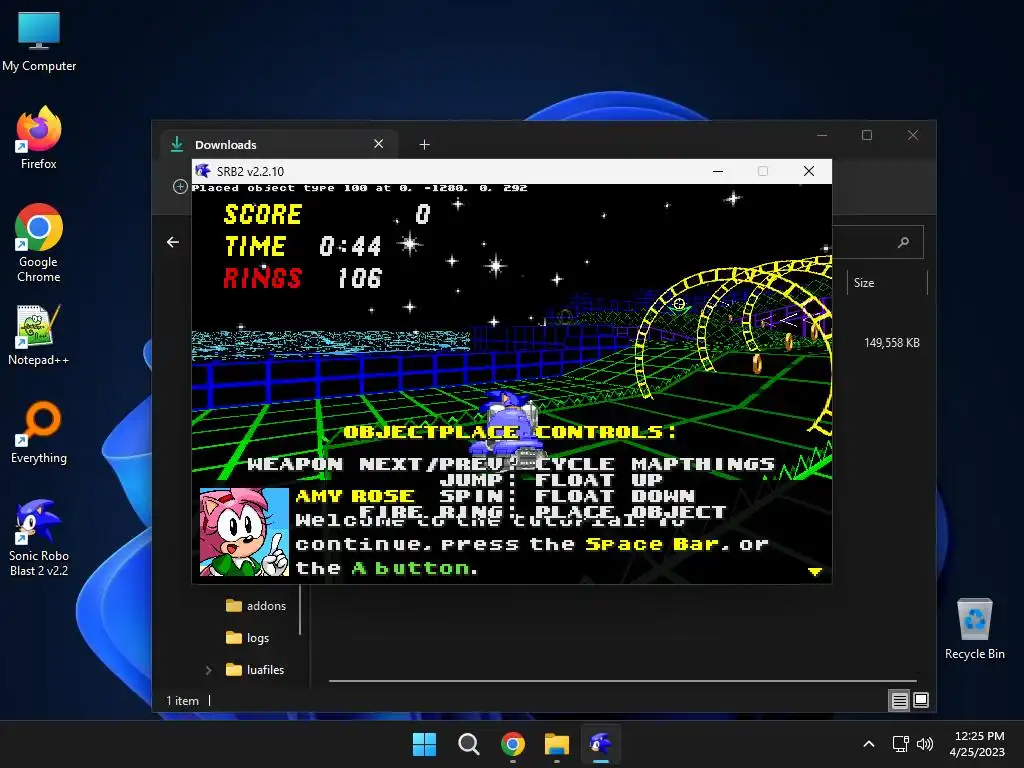
Task: Minimize the SRB2 v2.2.10 window
Action: click(x=718, y=171)
